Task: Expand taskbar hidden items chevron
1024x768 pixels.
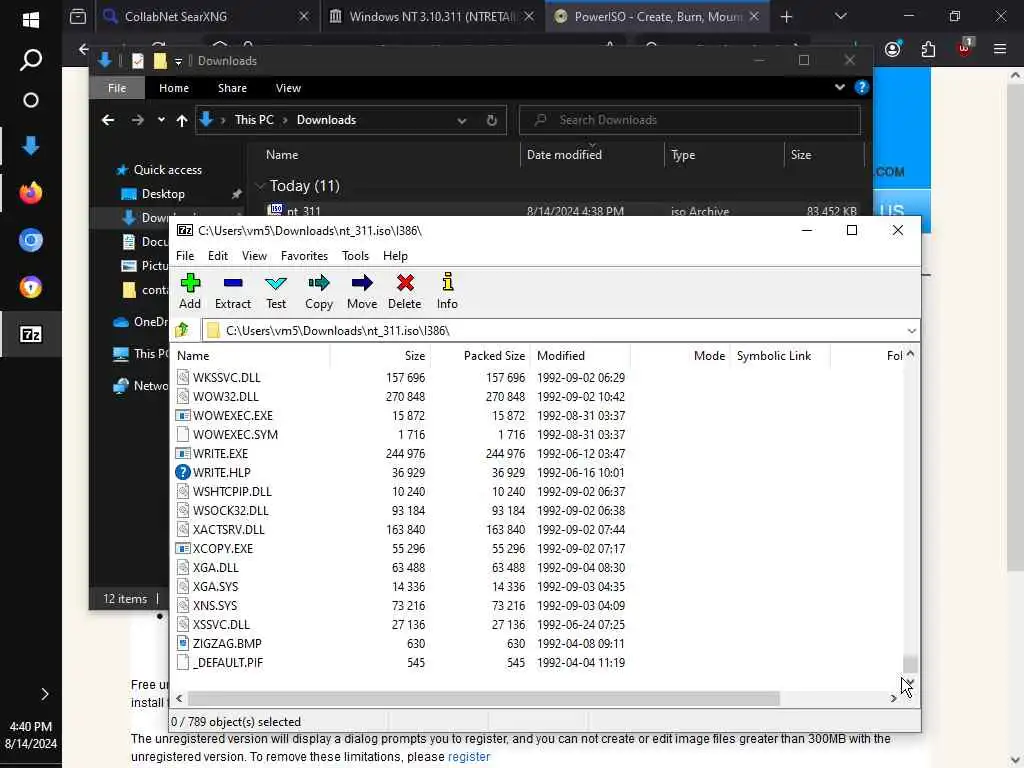Action: [44, 694]
